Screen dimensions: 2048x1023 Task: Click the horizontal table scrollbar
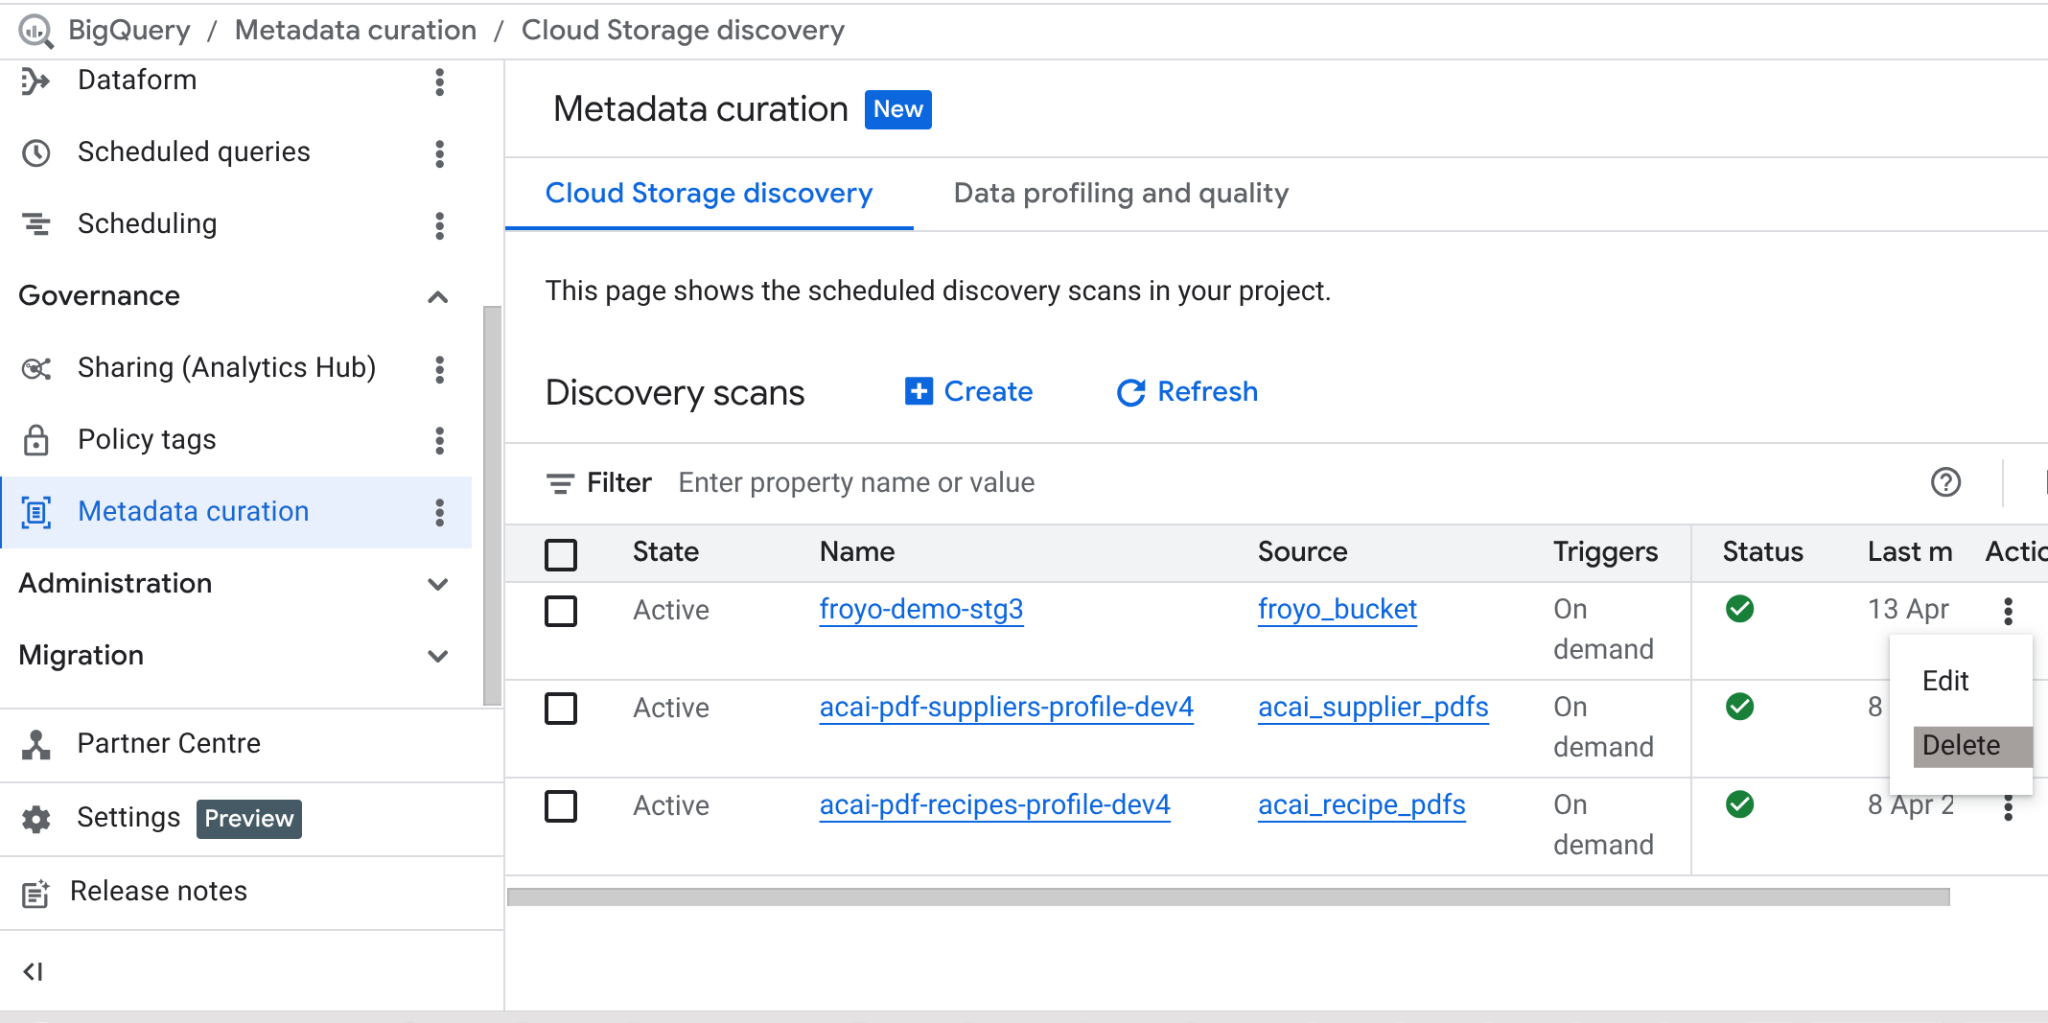click(x=1228, y=897)
